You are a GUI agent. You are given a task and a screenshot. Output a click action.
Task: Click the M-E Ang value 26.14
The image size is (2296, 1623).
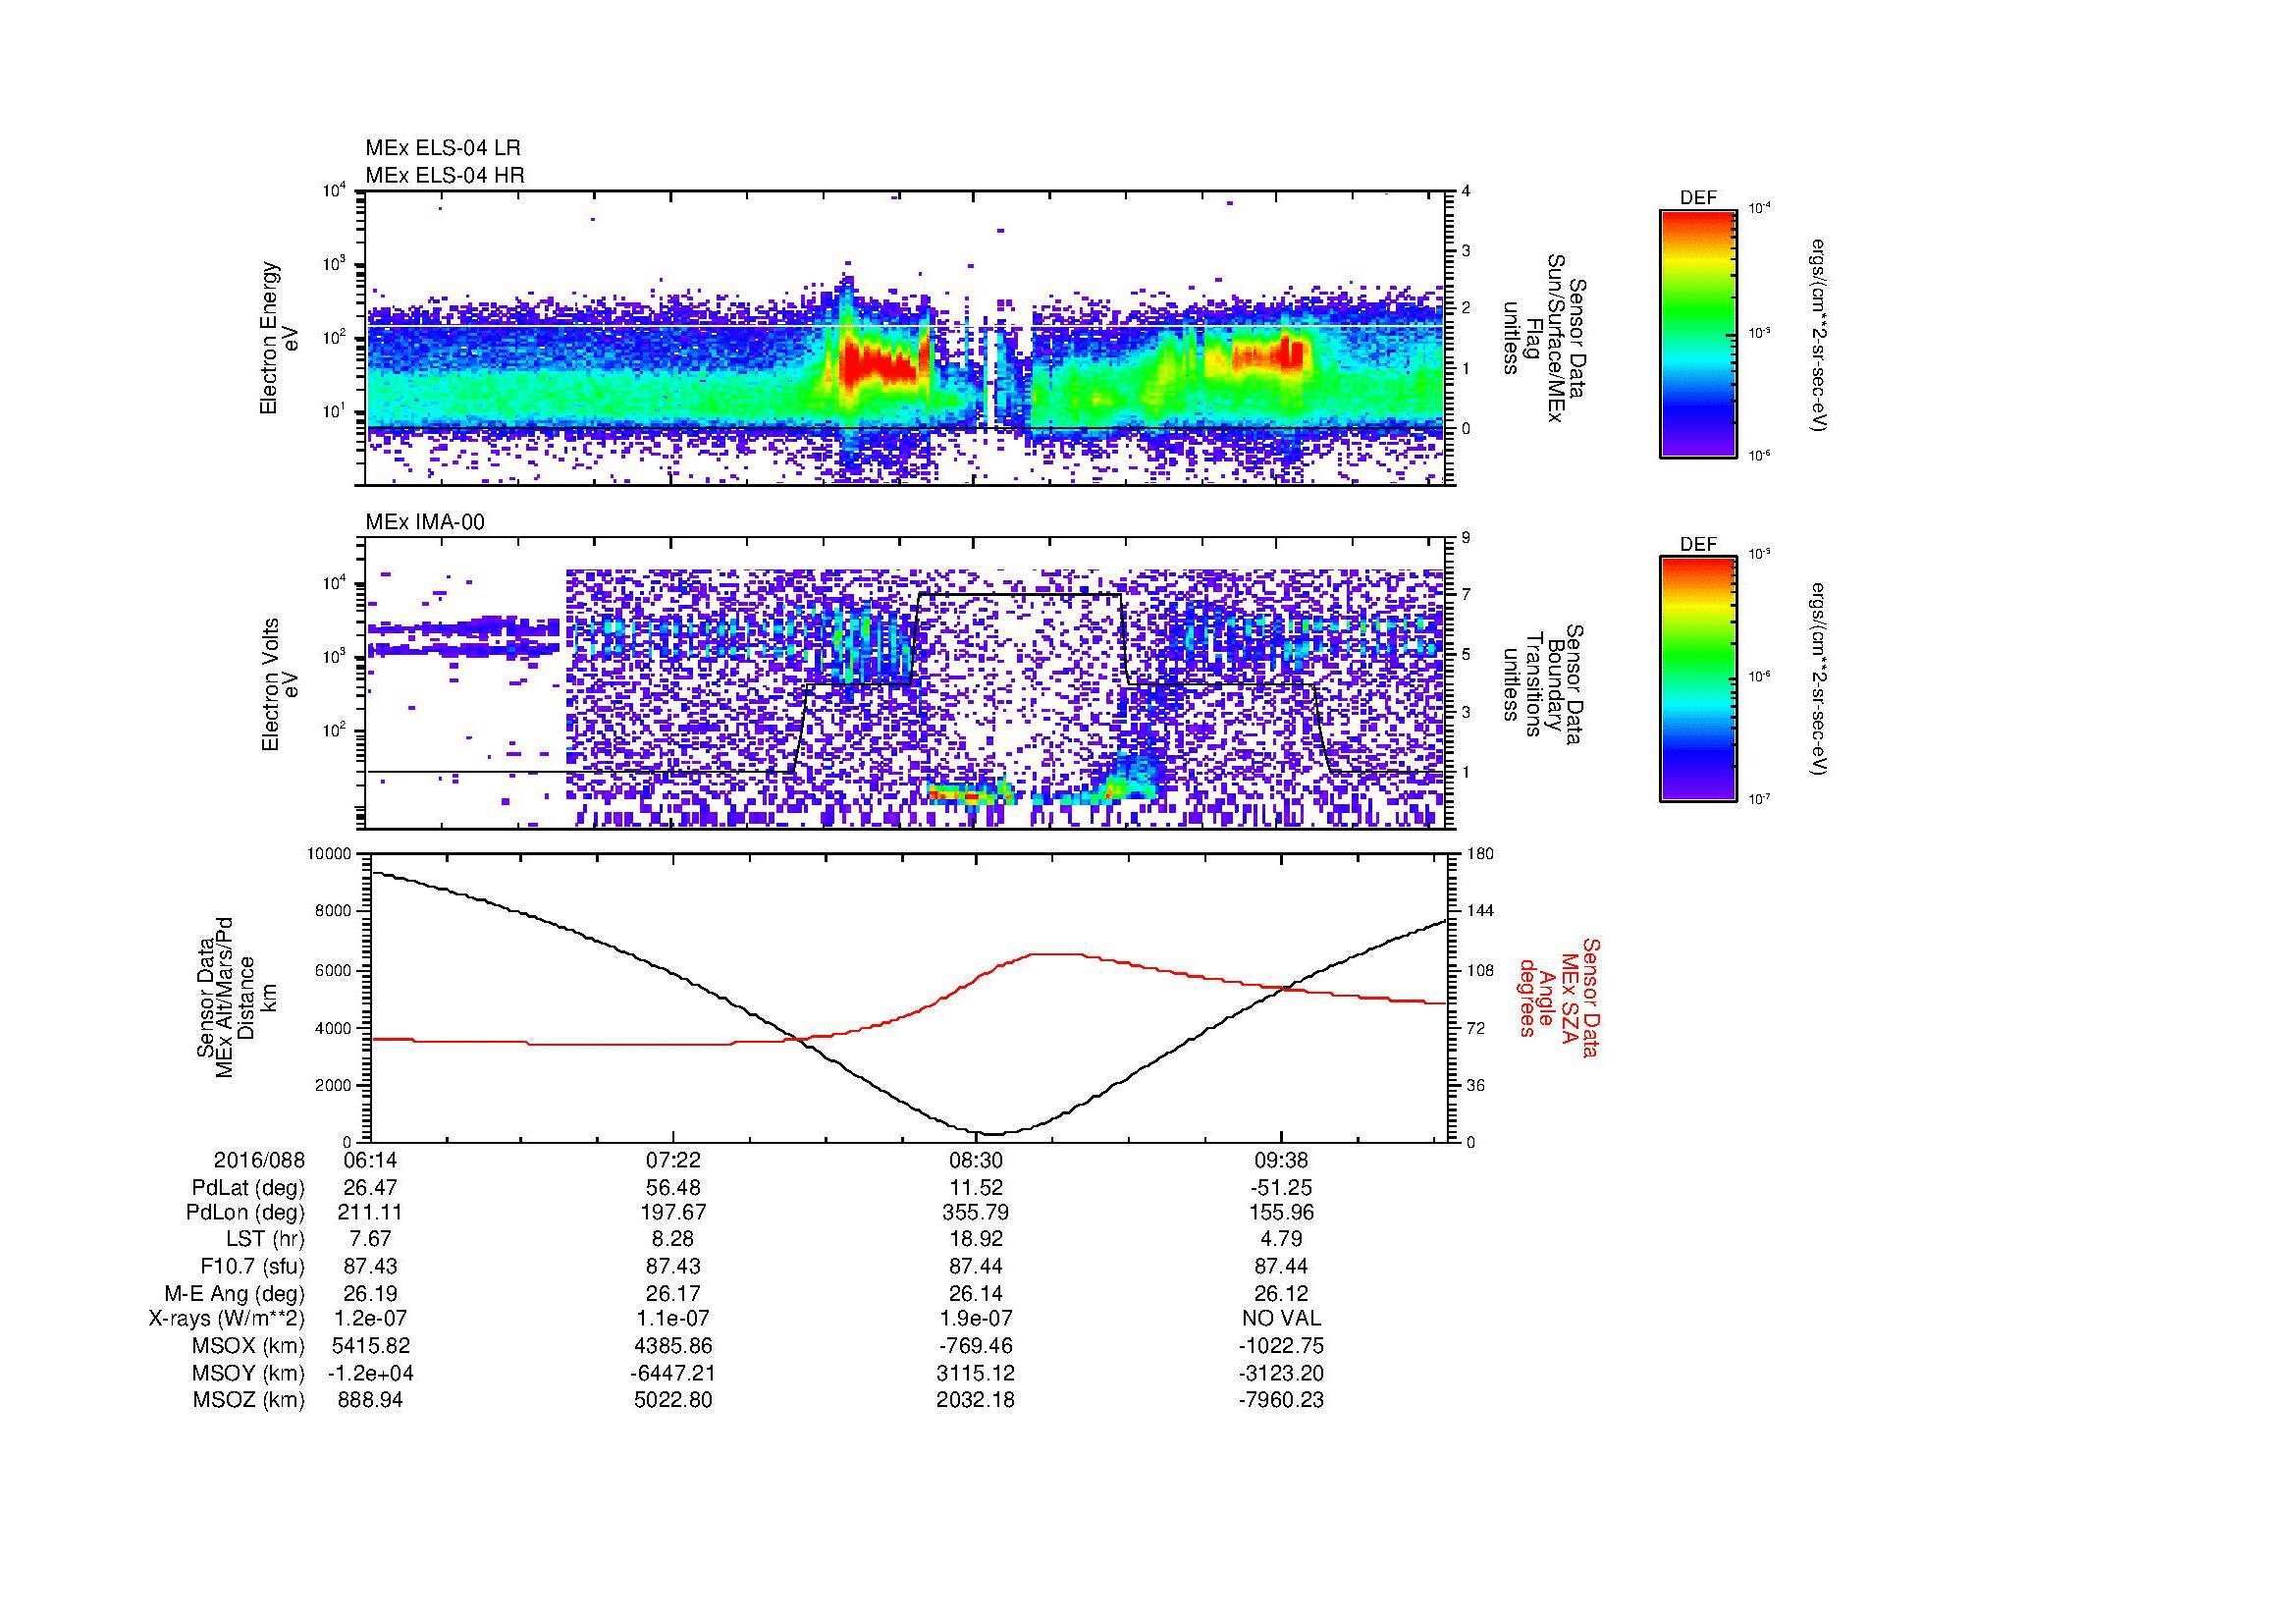coord(976,1294)
